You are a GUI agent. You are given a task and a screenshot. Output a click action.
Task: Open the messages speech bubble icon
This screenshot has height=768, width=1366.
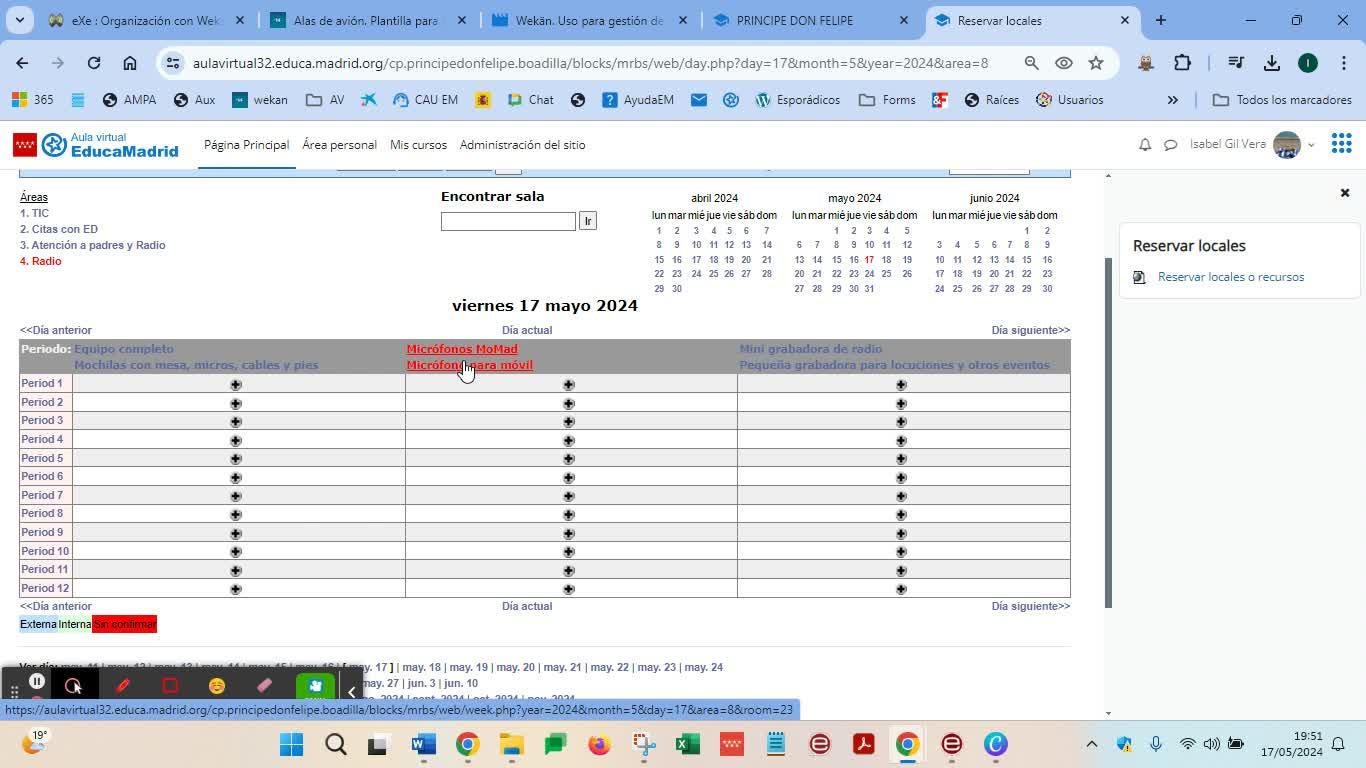[x=1170, y=145]
